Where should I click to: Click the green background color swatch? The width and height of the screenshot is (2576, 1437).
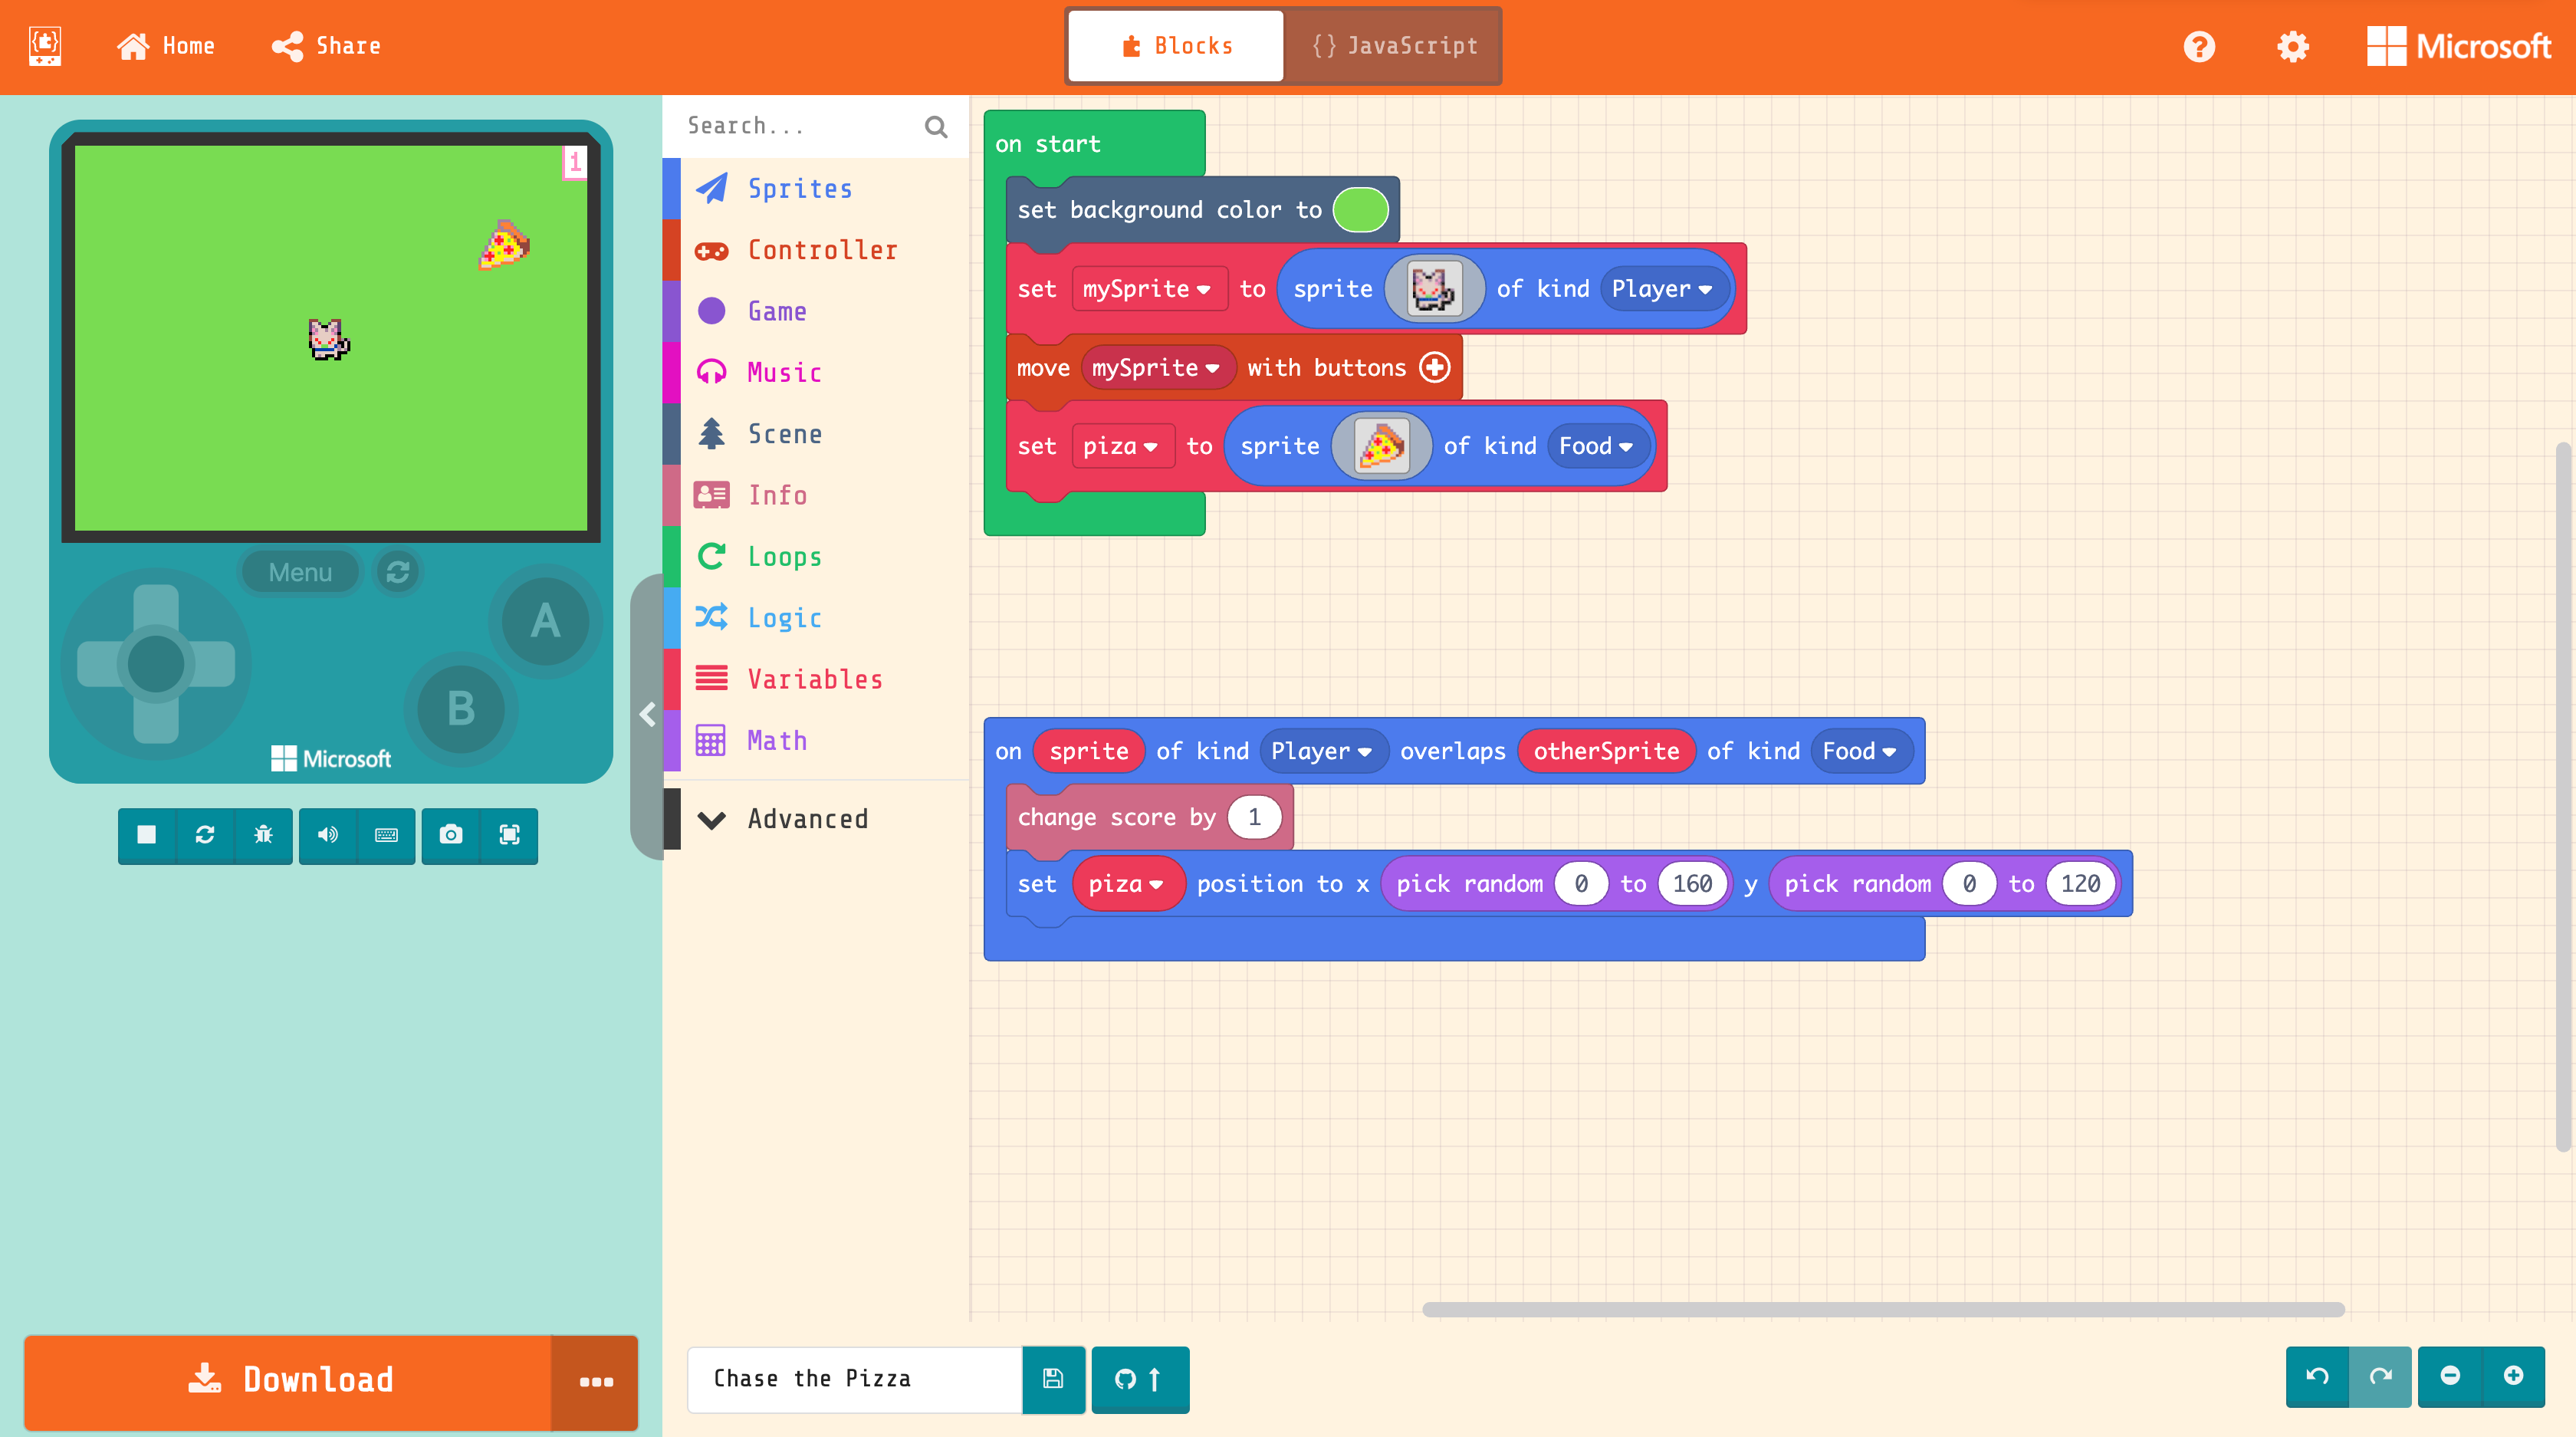pos(1361,209)
